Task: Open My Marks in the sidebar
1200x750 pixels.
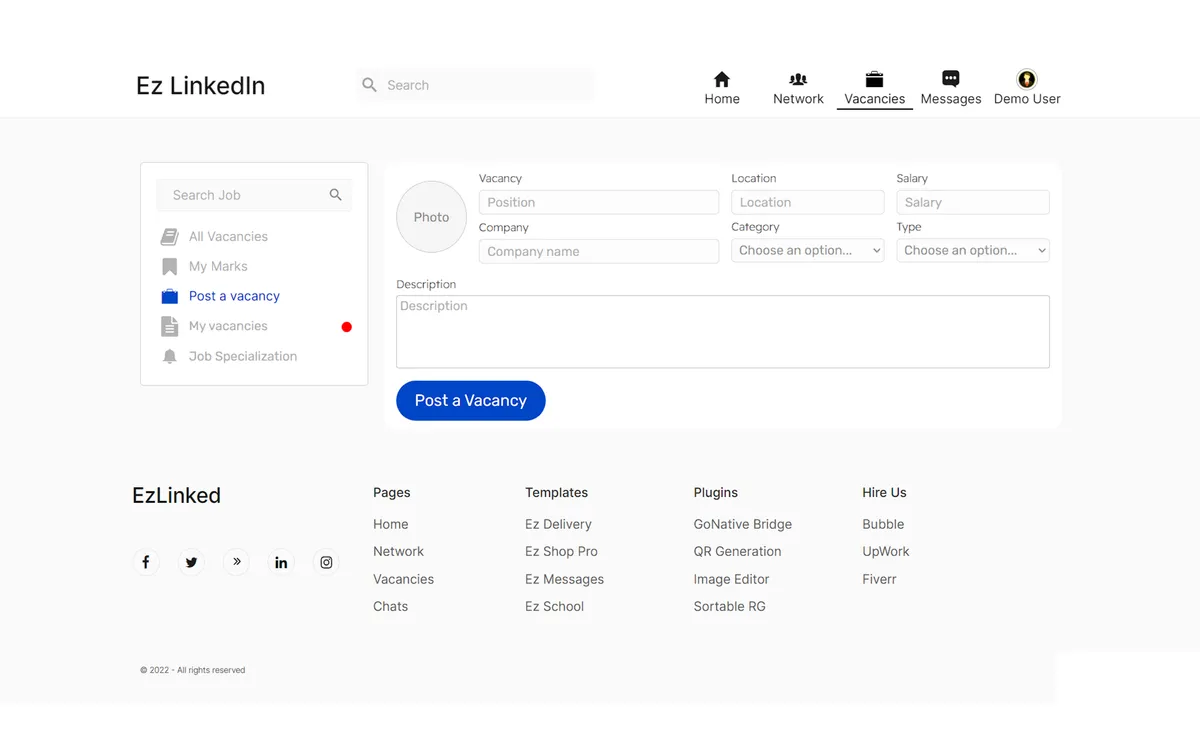Action: 218,267
